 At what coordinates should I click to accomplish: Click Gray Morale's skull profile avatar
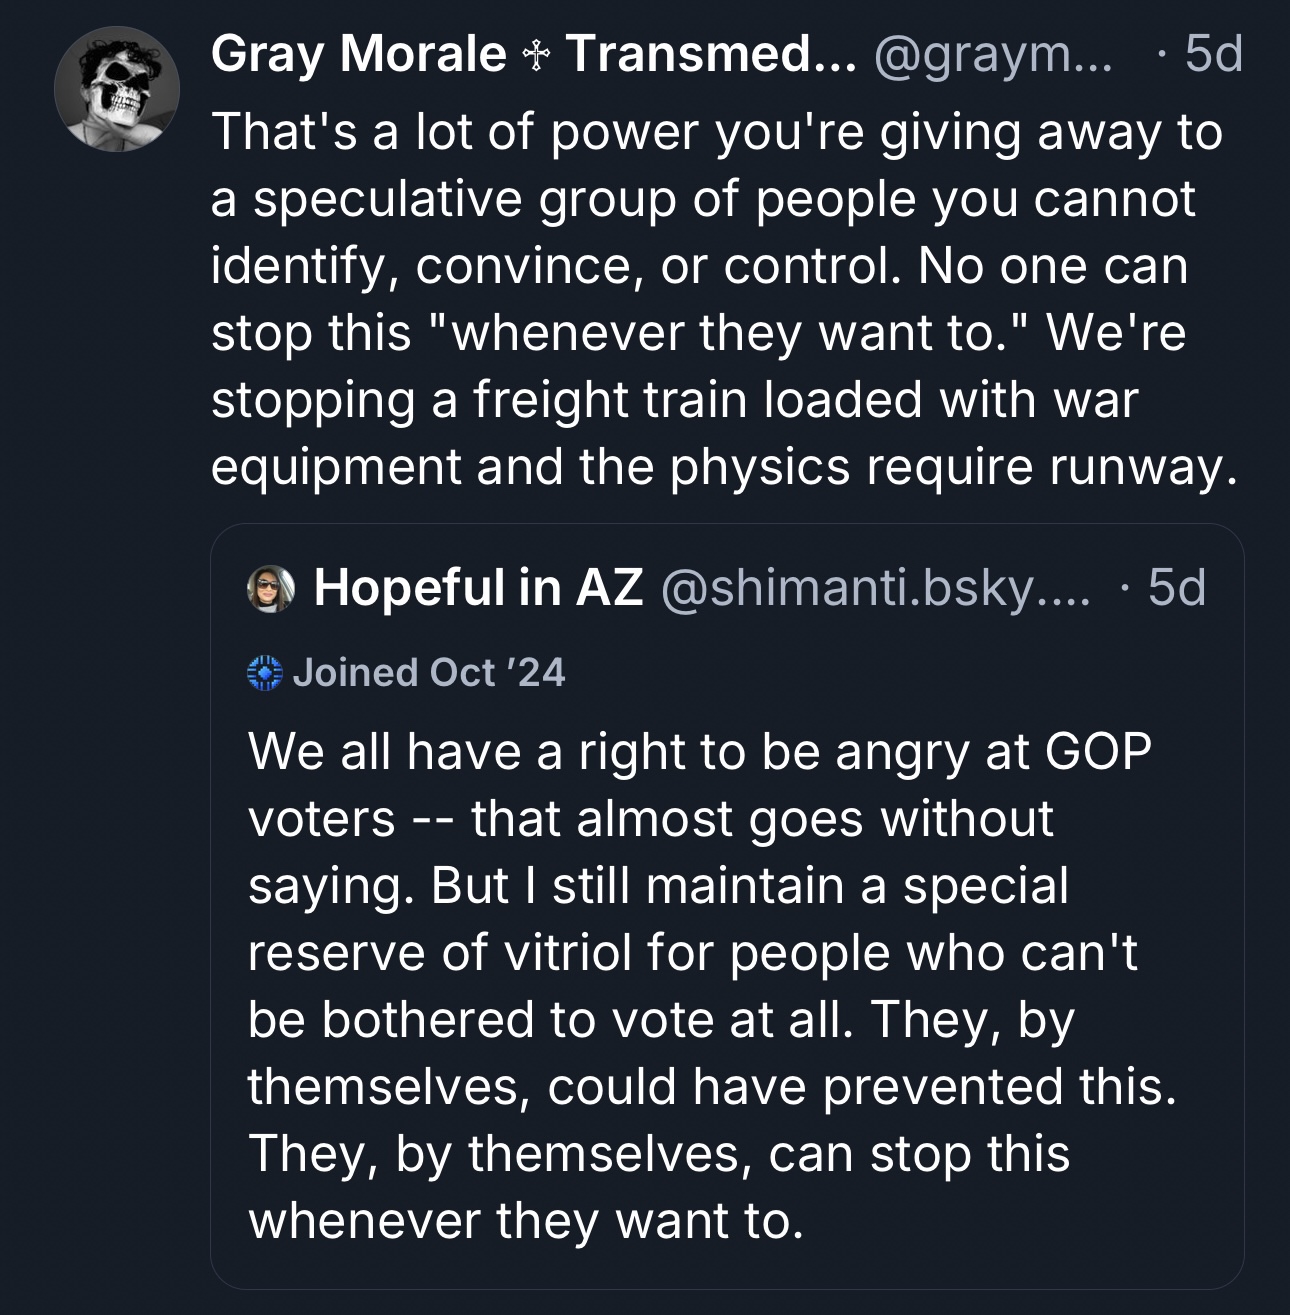(x=117, y=90)
